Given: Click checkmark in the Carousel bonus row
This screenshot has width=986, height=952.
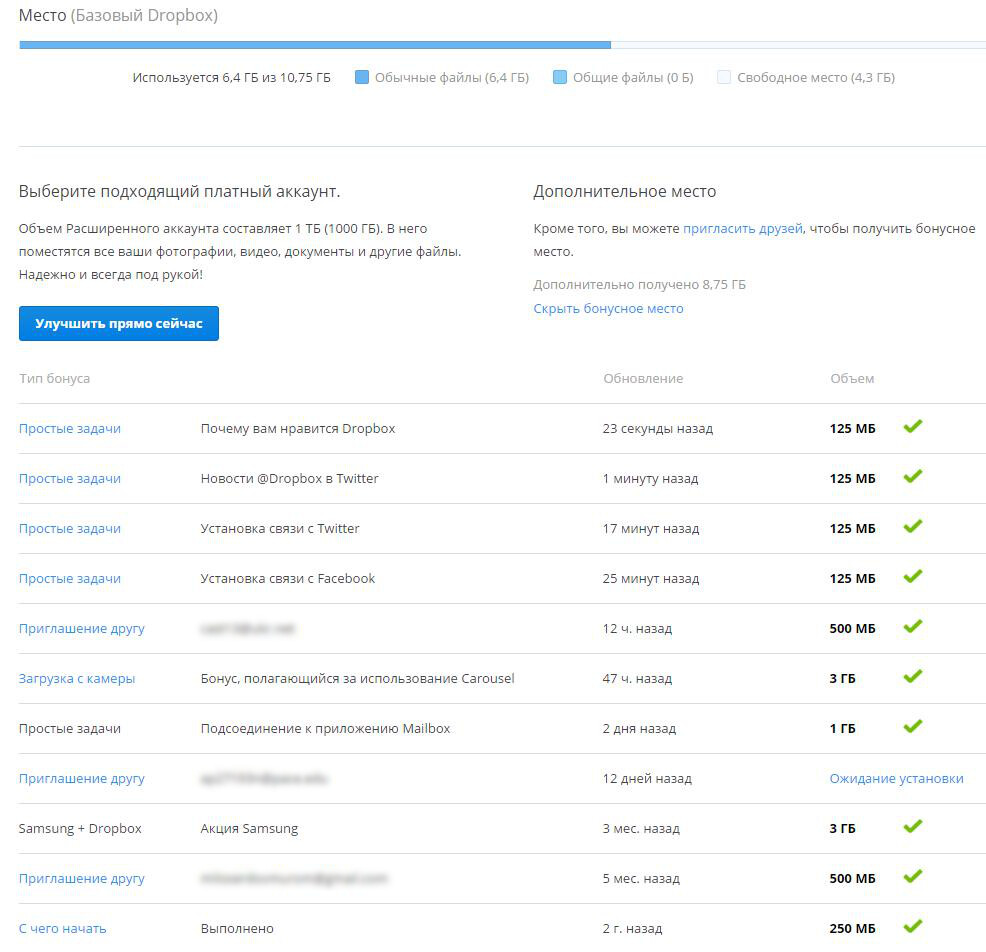Looking at the screenshot, I should coord(912,677).
